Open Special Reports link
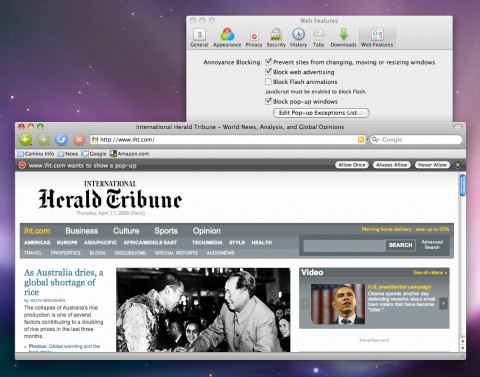The height and width of the screenshot is (377, 480). (176, 253)
